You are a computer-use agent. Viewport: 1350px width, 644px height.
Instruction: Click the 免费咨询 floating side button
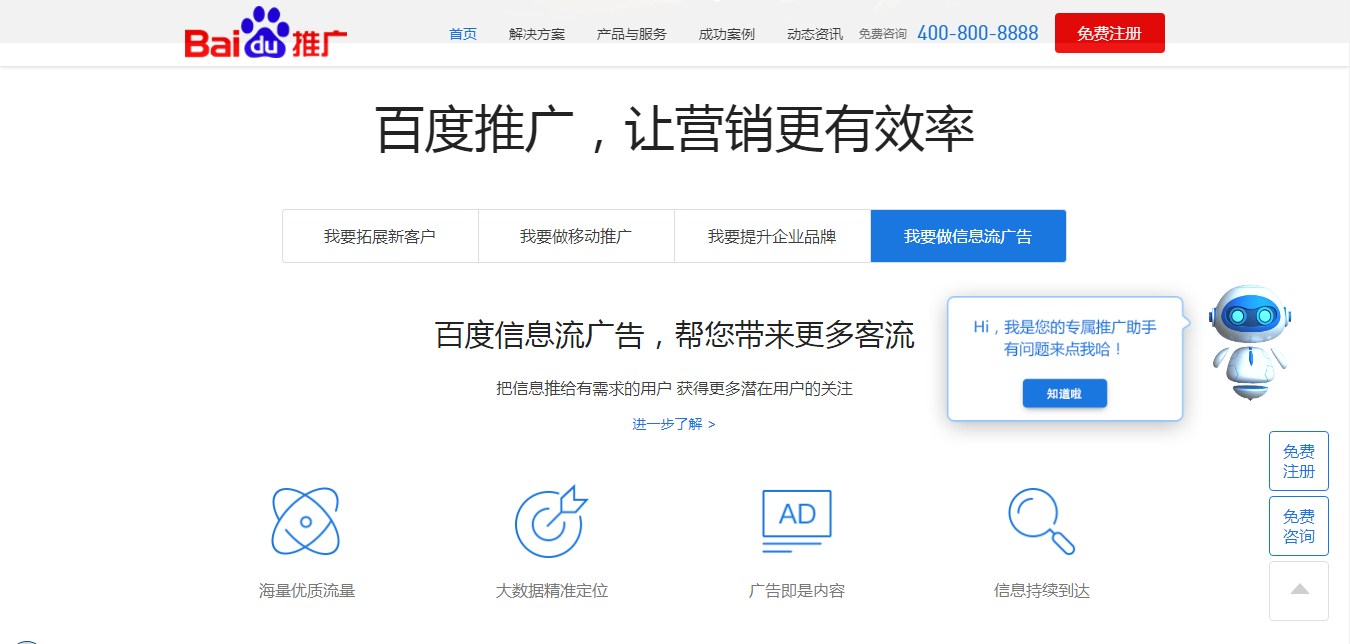coord(1299,526)
